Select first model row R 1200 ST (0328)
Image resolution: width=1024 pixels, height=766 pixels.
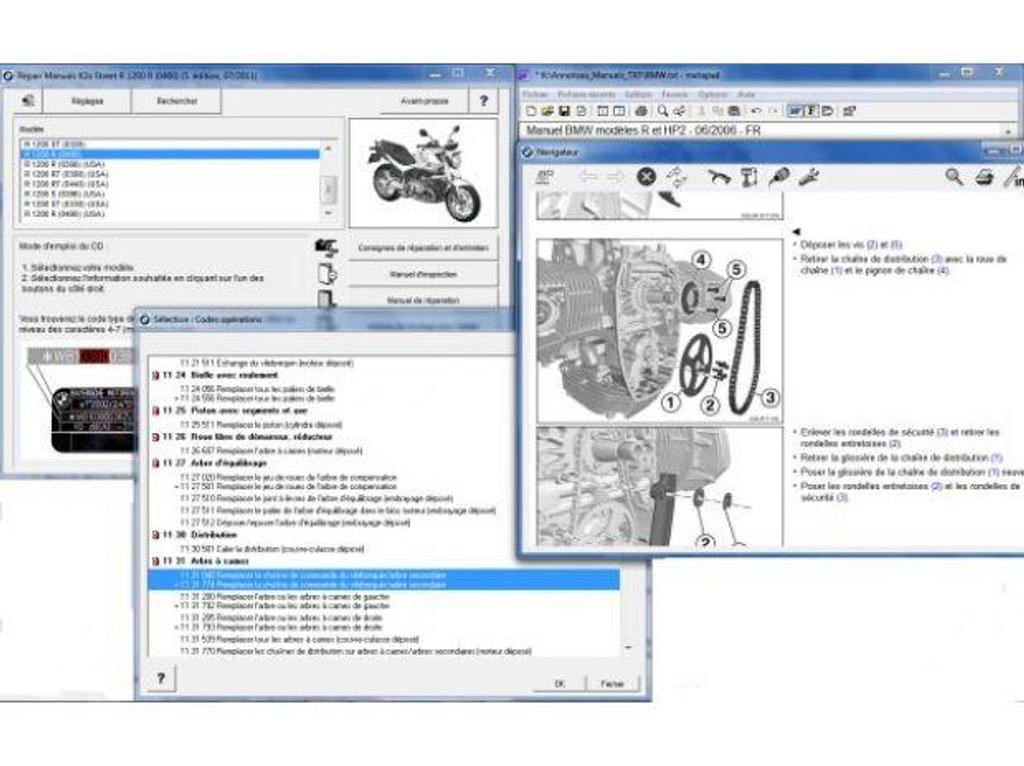point(171,144)
